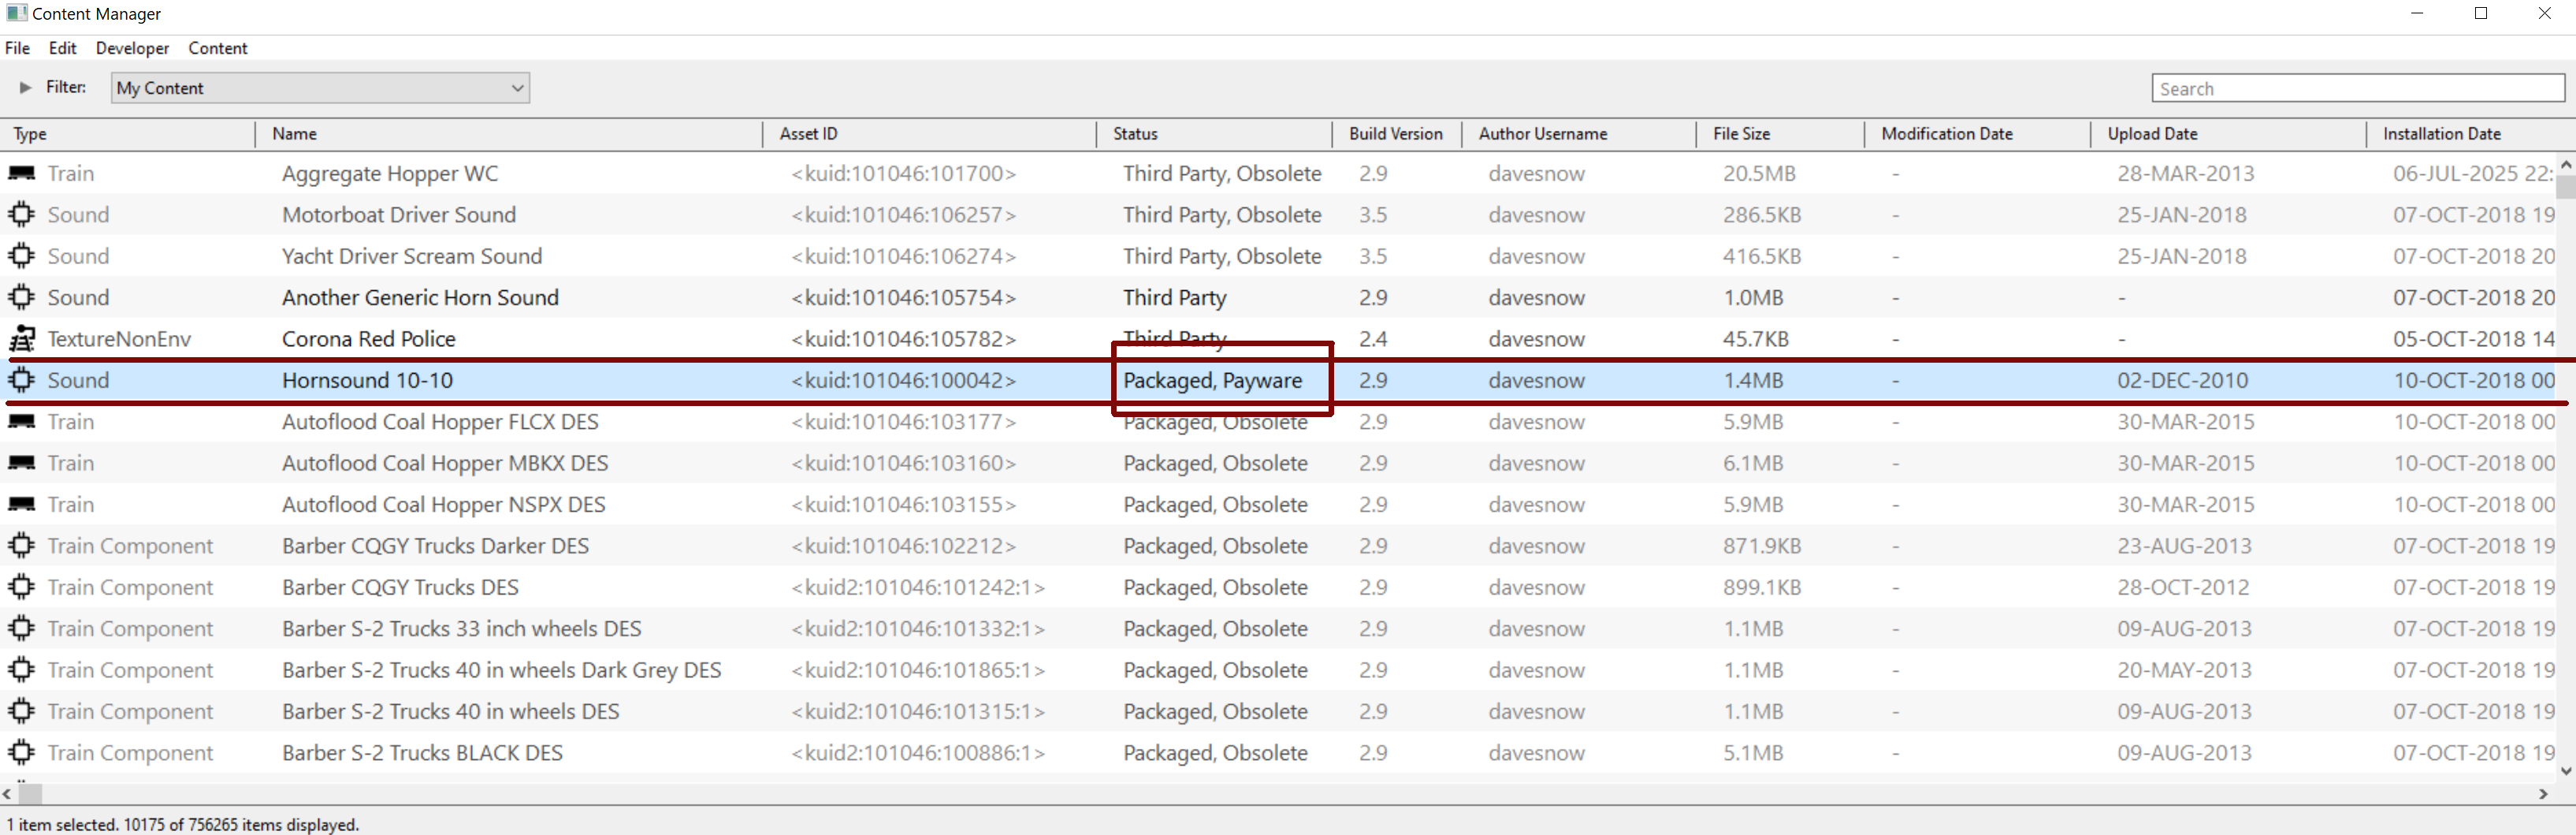Image resolution: width=2576 pixels, height=835 pixels.
Task: Click file size 286.5KB cell
Action: (1761, 215)
